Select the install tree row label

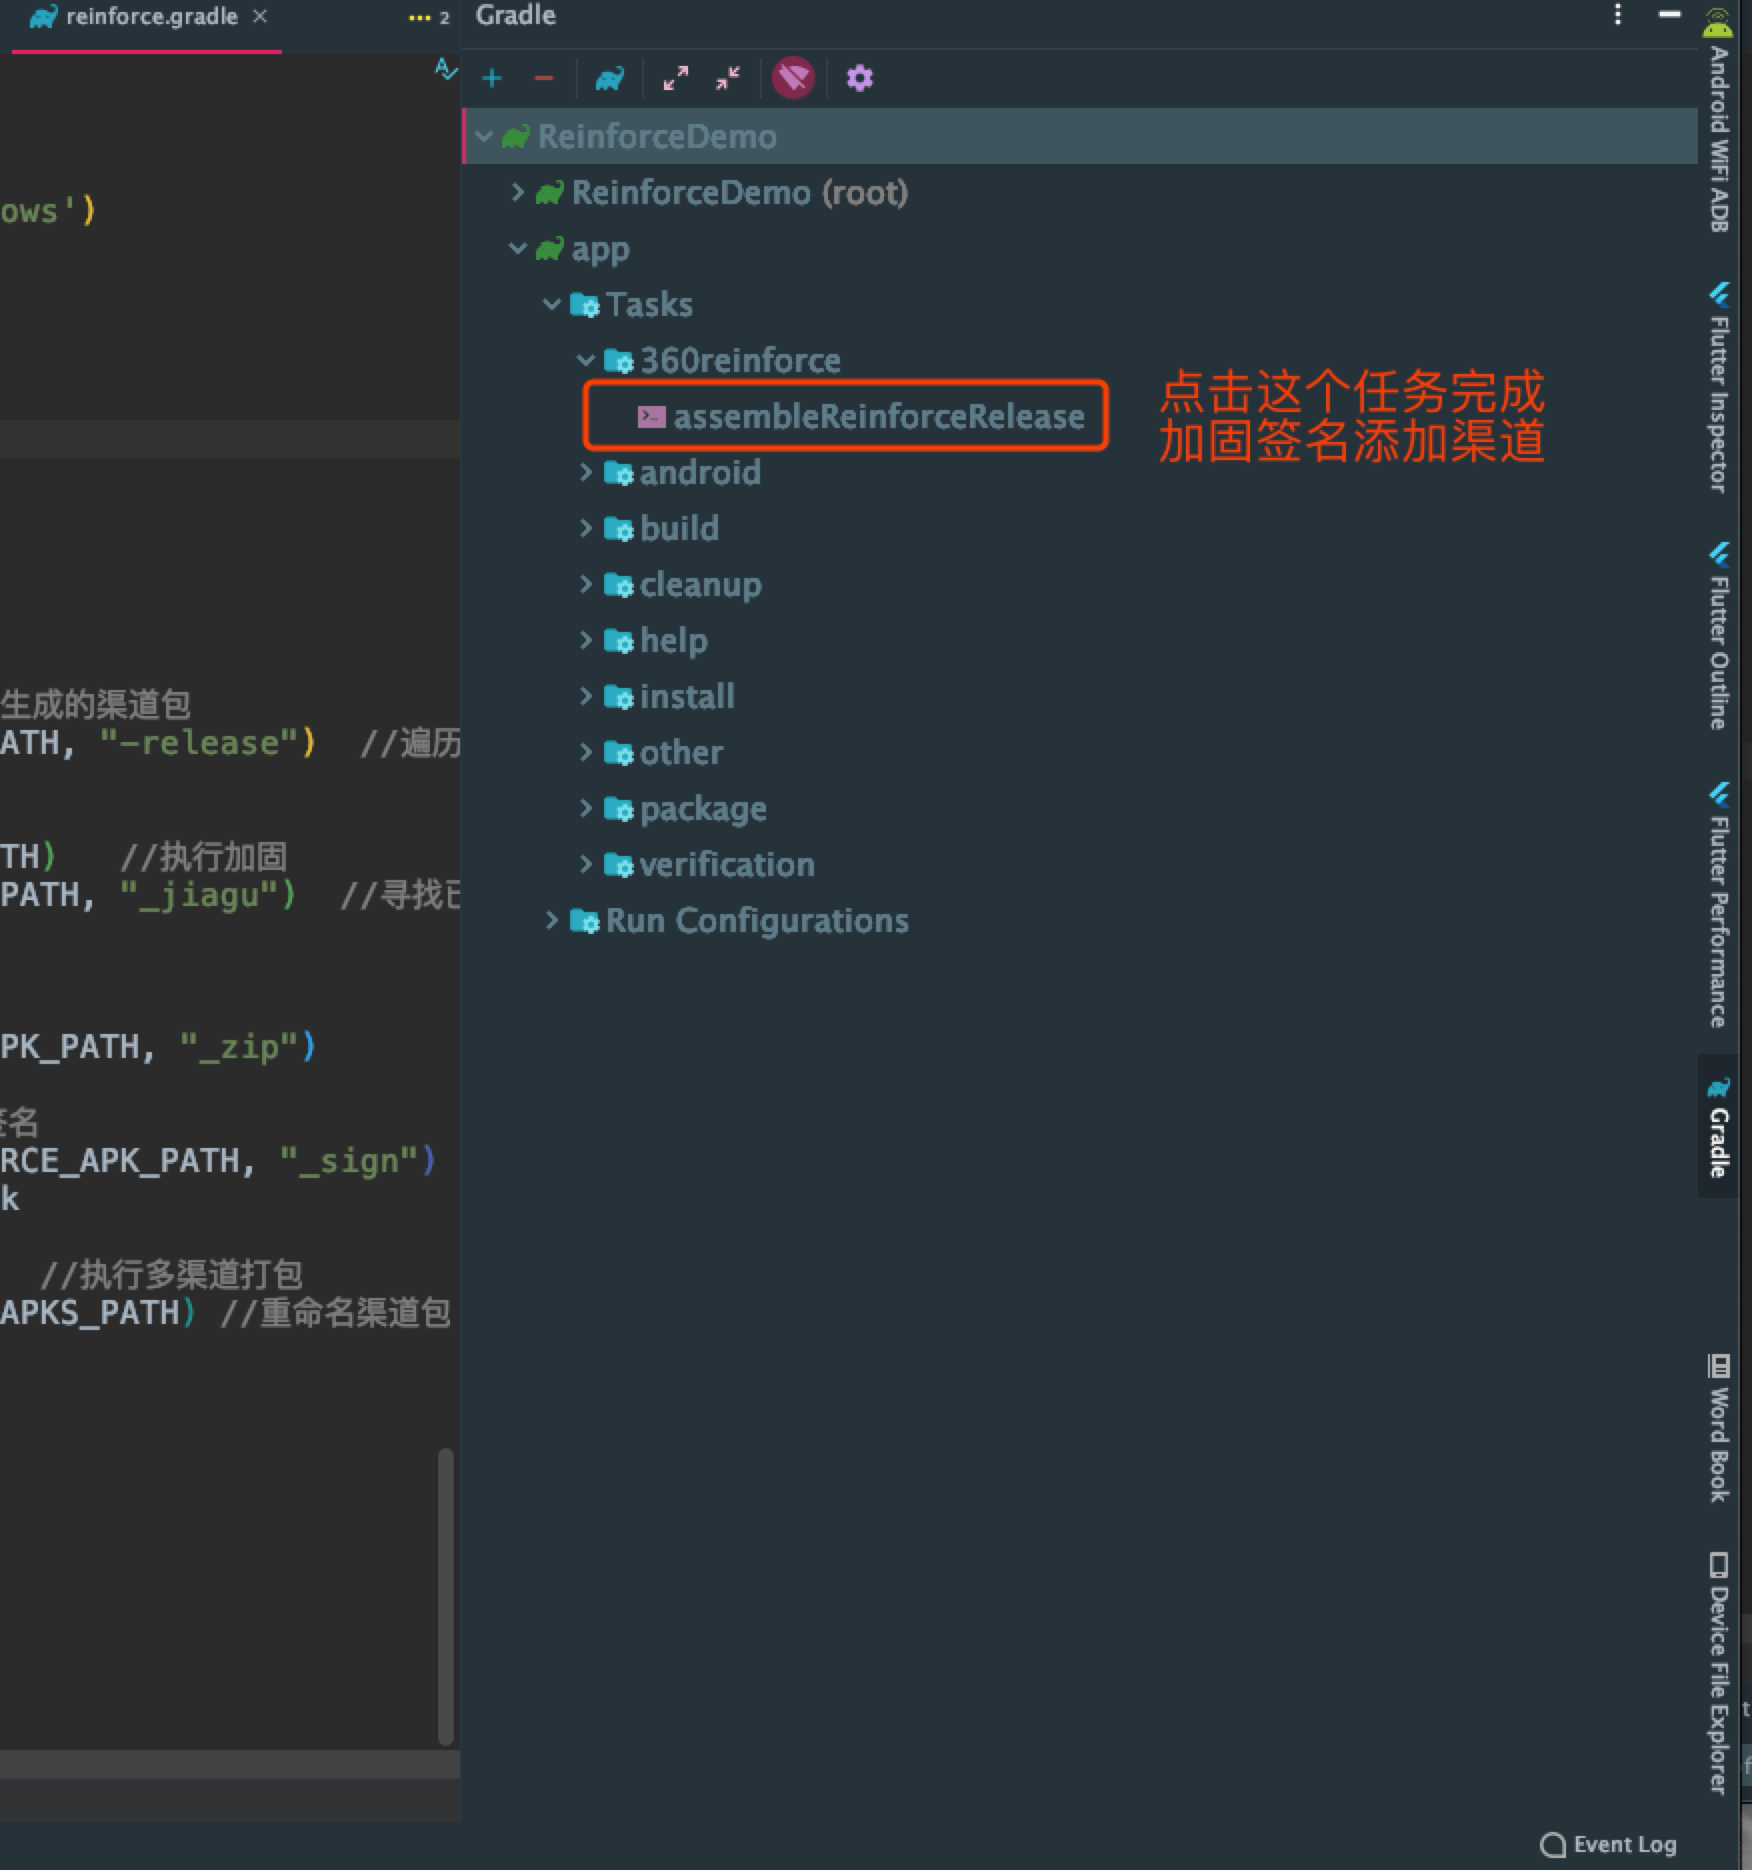coord(687,696)
